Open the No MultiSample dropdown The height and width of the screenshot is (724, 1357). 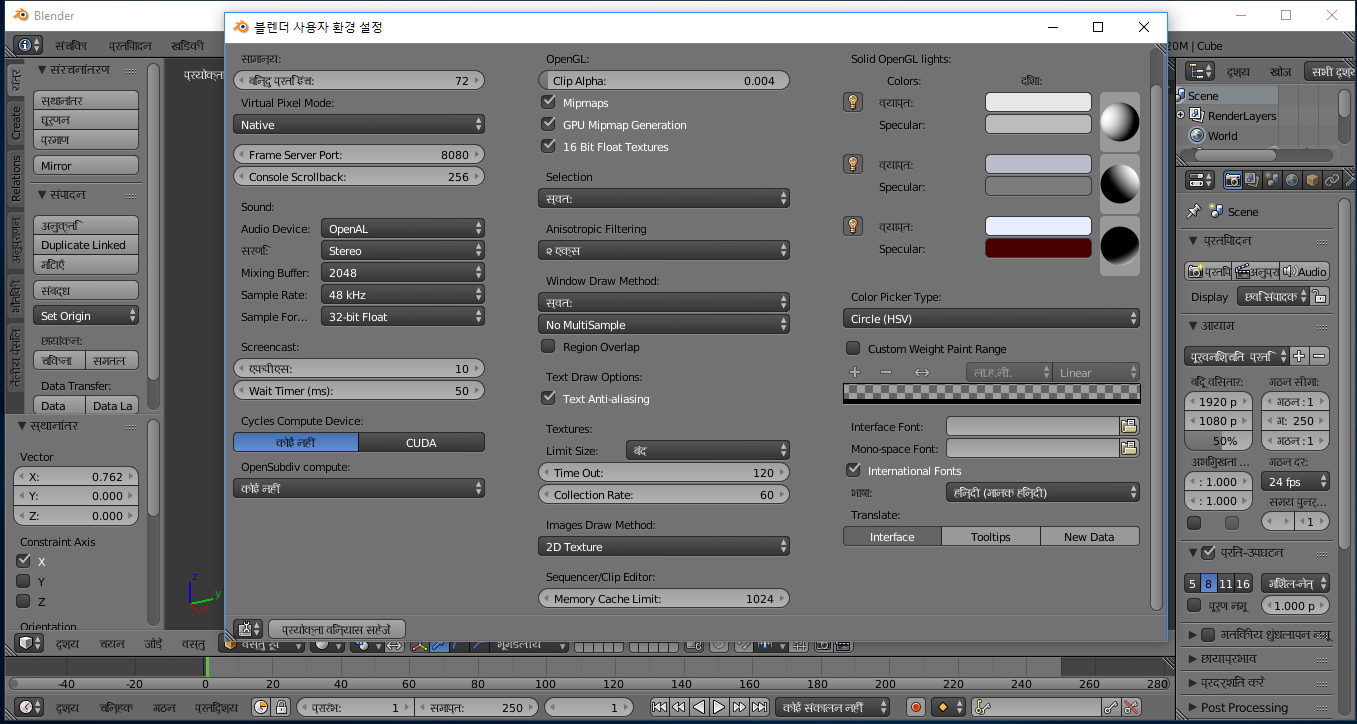click(x=664, y=325)
